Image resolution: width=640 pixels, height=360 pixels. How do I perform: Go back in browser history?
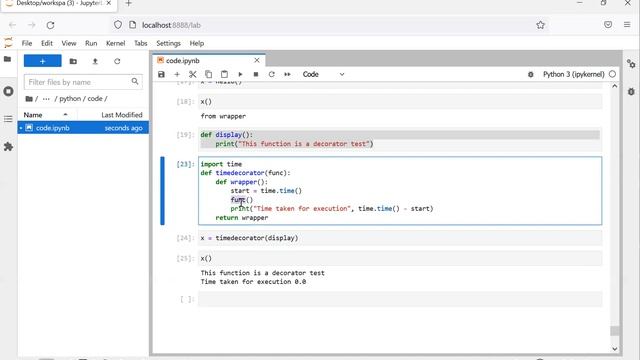(x=12, y=25)
